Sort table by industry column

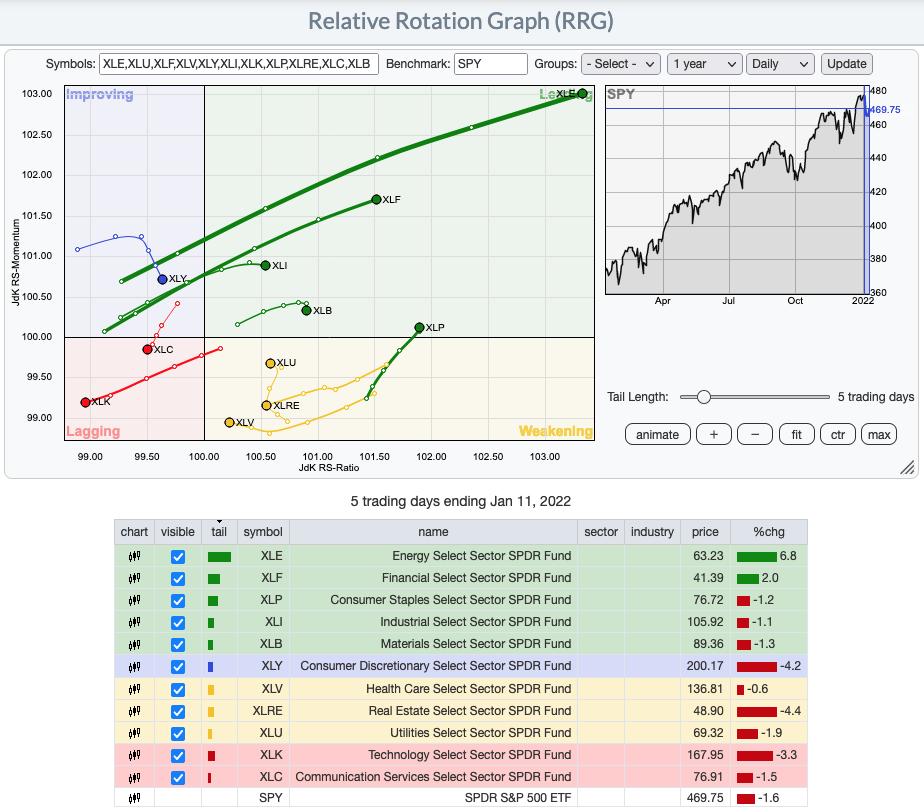(652, 532)
